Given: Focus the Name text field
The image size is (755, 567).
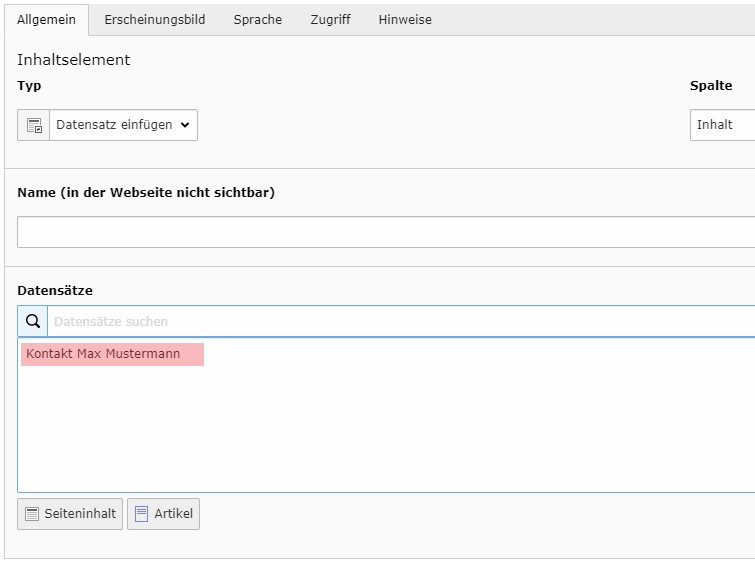Looking at the screenshot, I should tap(386, 232).
